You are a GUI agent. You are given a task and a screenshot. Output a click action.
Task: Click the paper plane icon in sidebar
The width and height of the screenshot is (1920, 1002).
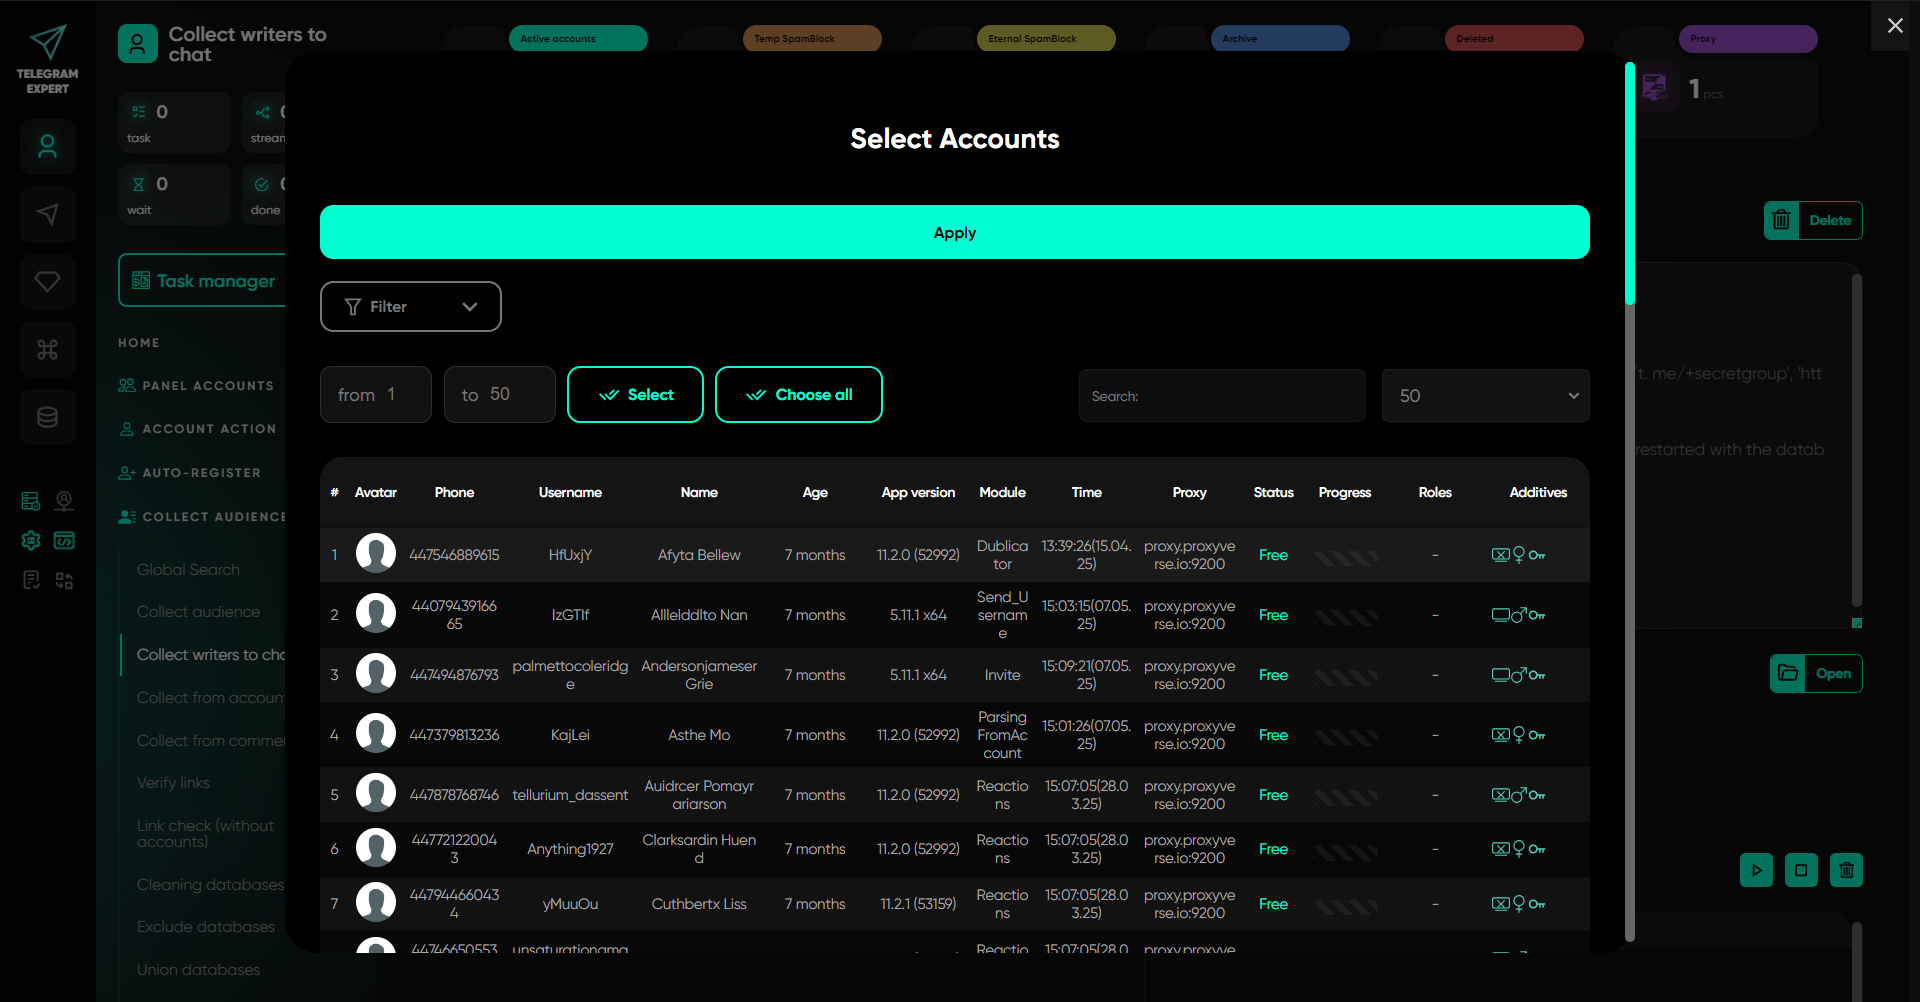tap(48, 214)
